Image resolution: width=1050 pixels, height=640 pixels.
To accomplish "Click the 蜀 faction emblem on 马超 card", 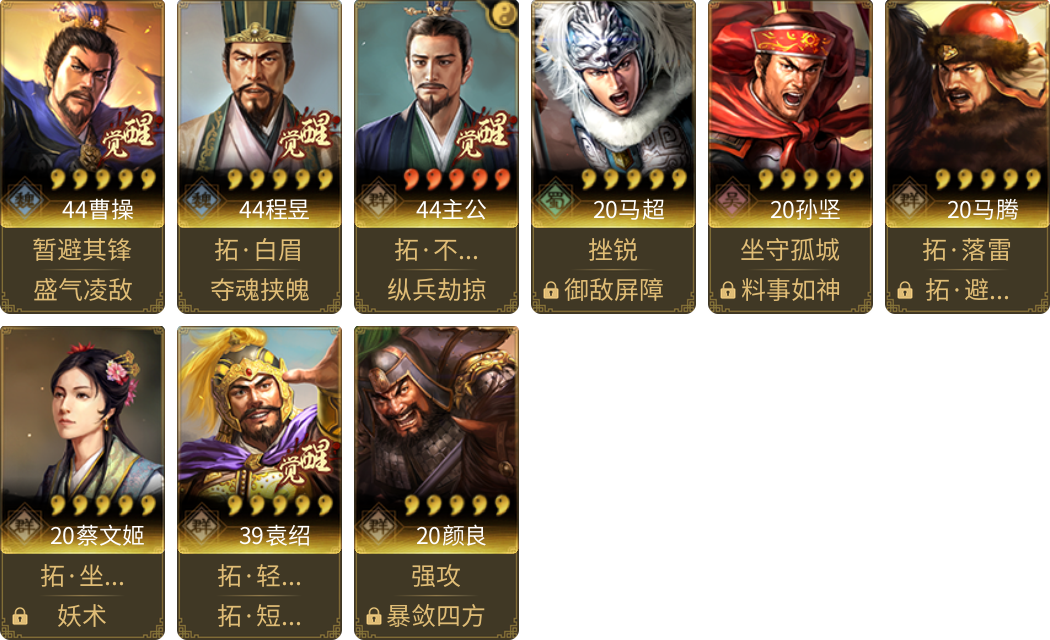I will [556, 199].
